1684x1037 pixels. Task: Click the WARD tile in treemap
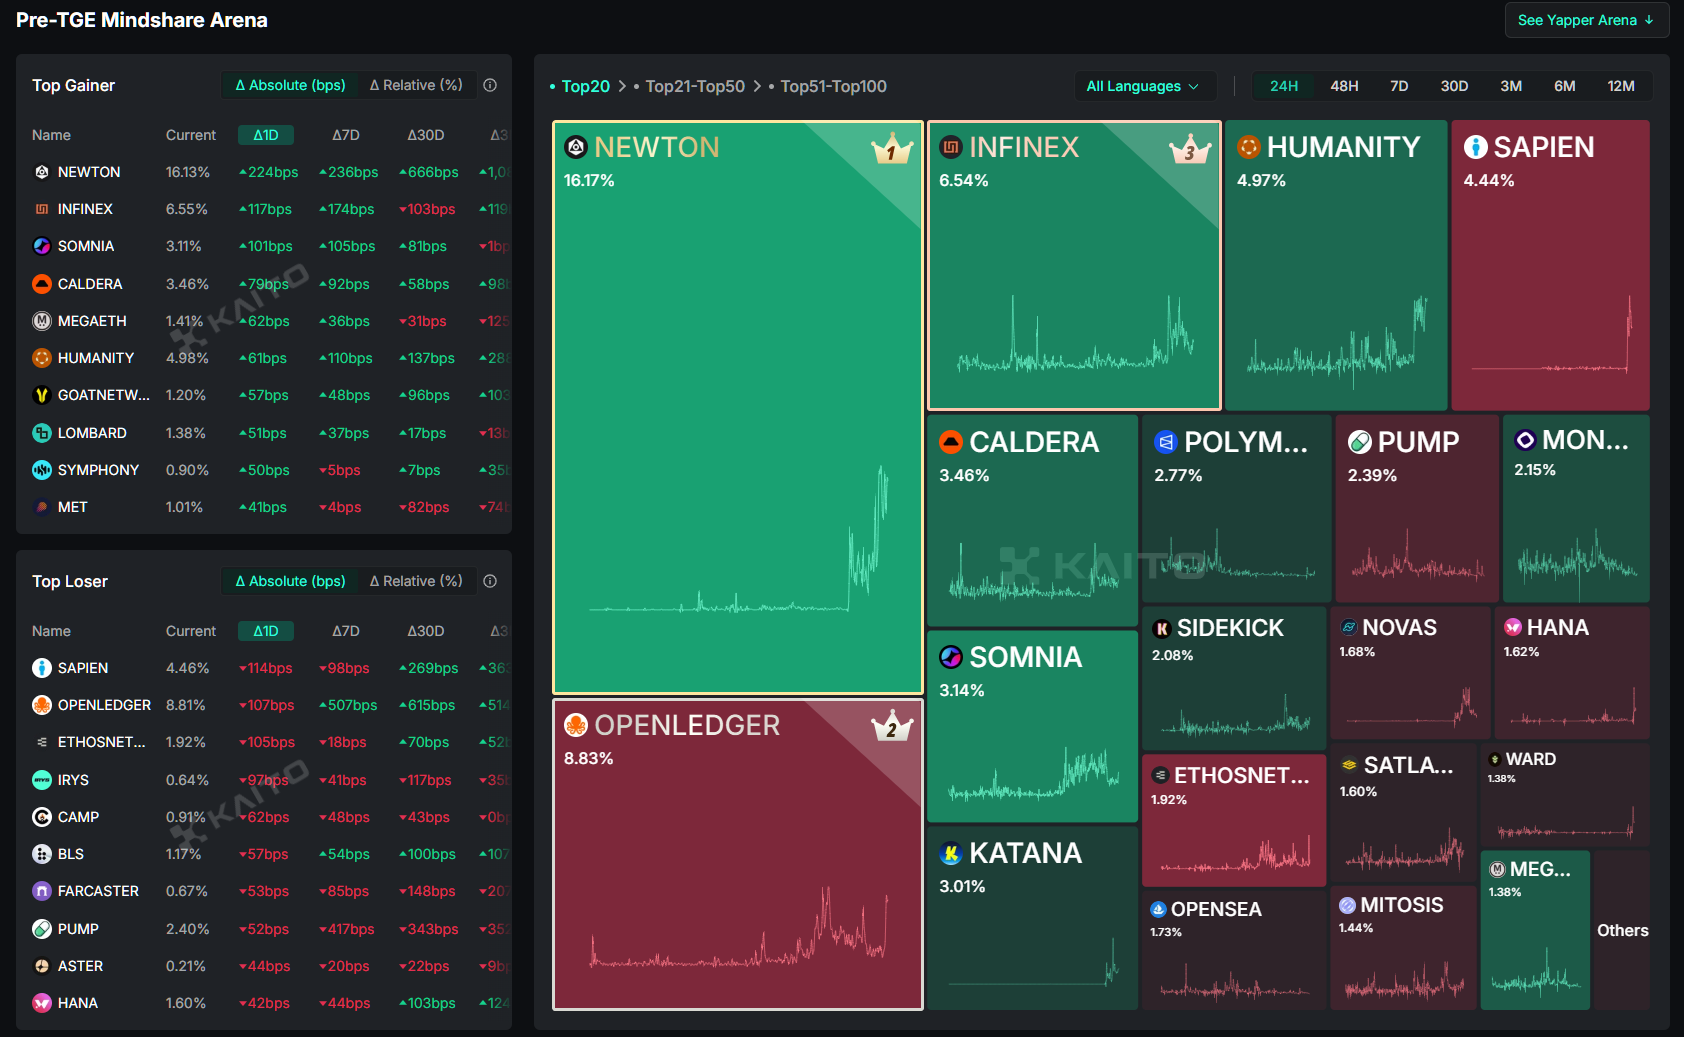coord(1565,795)
